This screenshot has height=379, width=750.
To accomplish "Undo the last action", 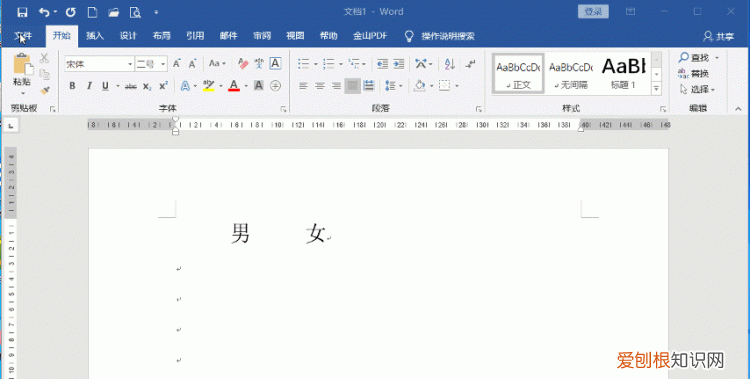I will [44, 12].
